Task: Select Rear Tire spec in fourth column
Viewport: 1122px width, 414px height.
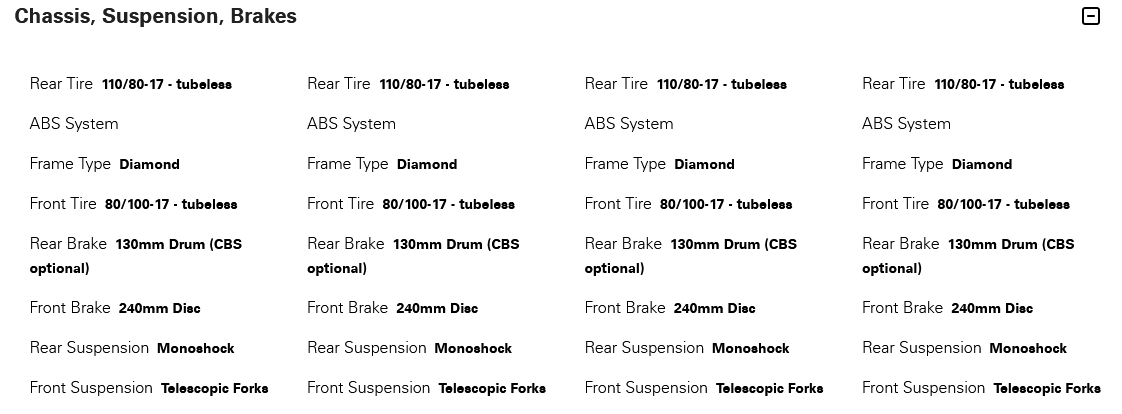Action: coord(963,84)
